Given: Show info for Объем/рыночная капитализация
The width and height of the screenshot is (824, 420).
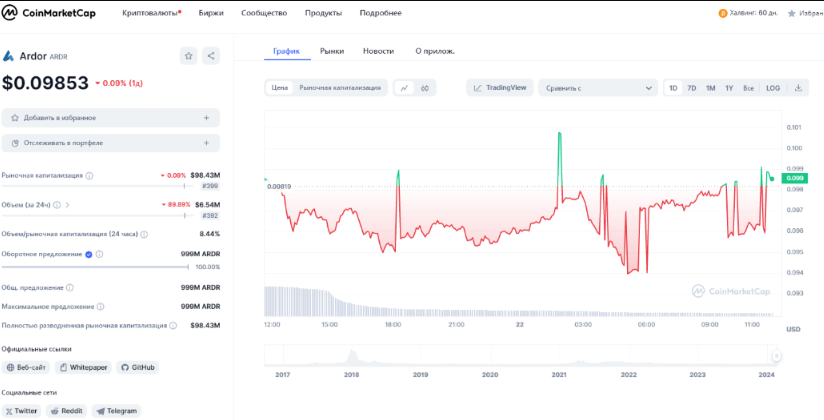Looking at the screenshot, I should coord(144,234).
